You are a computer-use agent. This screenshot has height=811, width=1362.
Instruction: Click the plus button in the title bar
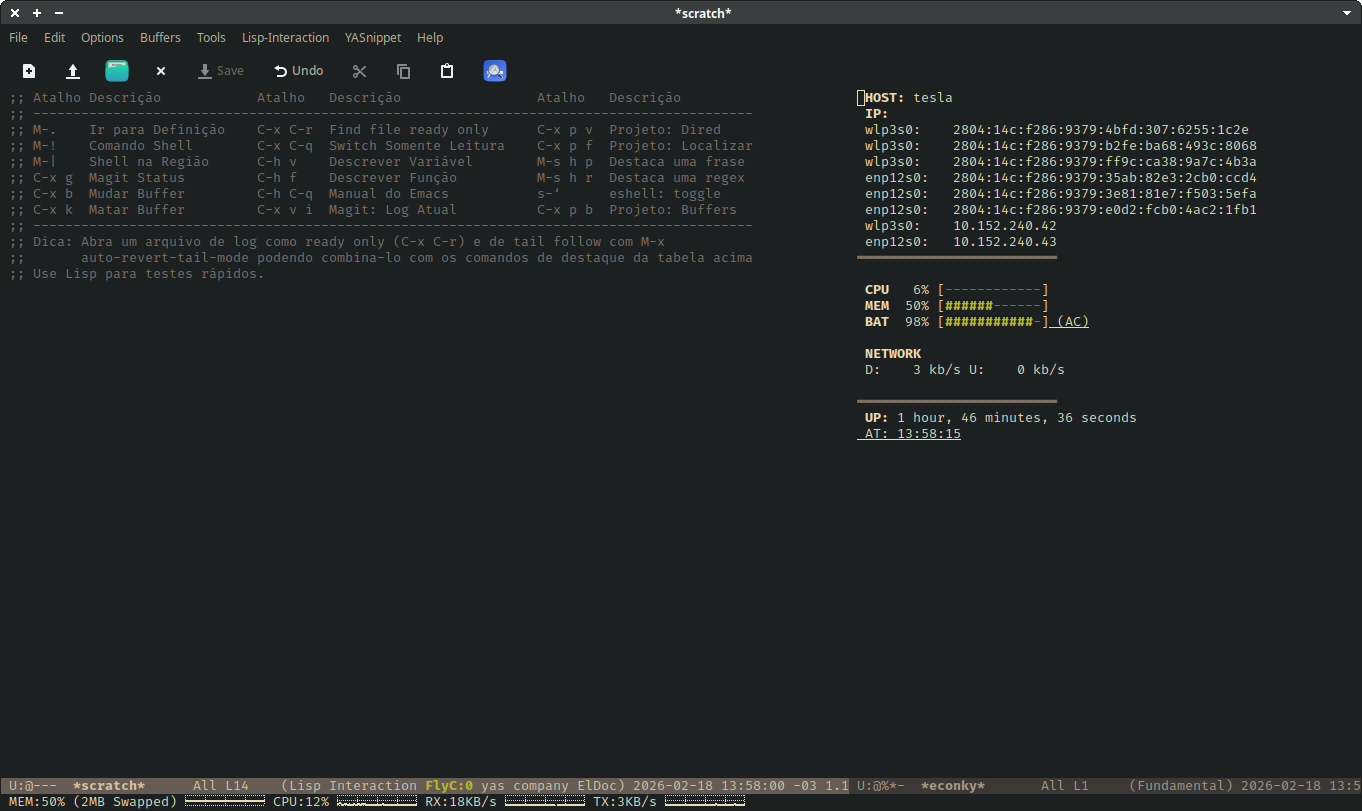click(37, 13)
